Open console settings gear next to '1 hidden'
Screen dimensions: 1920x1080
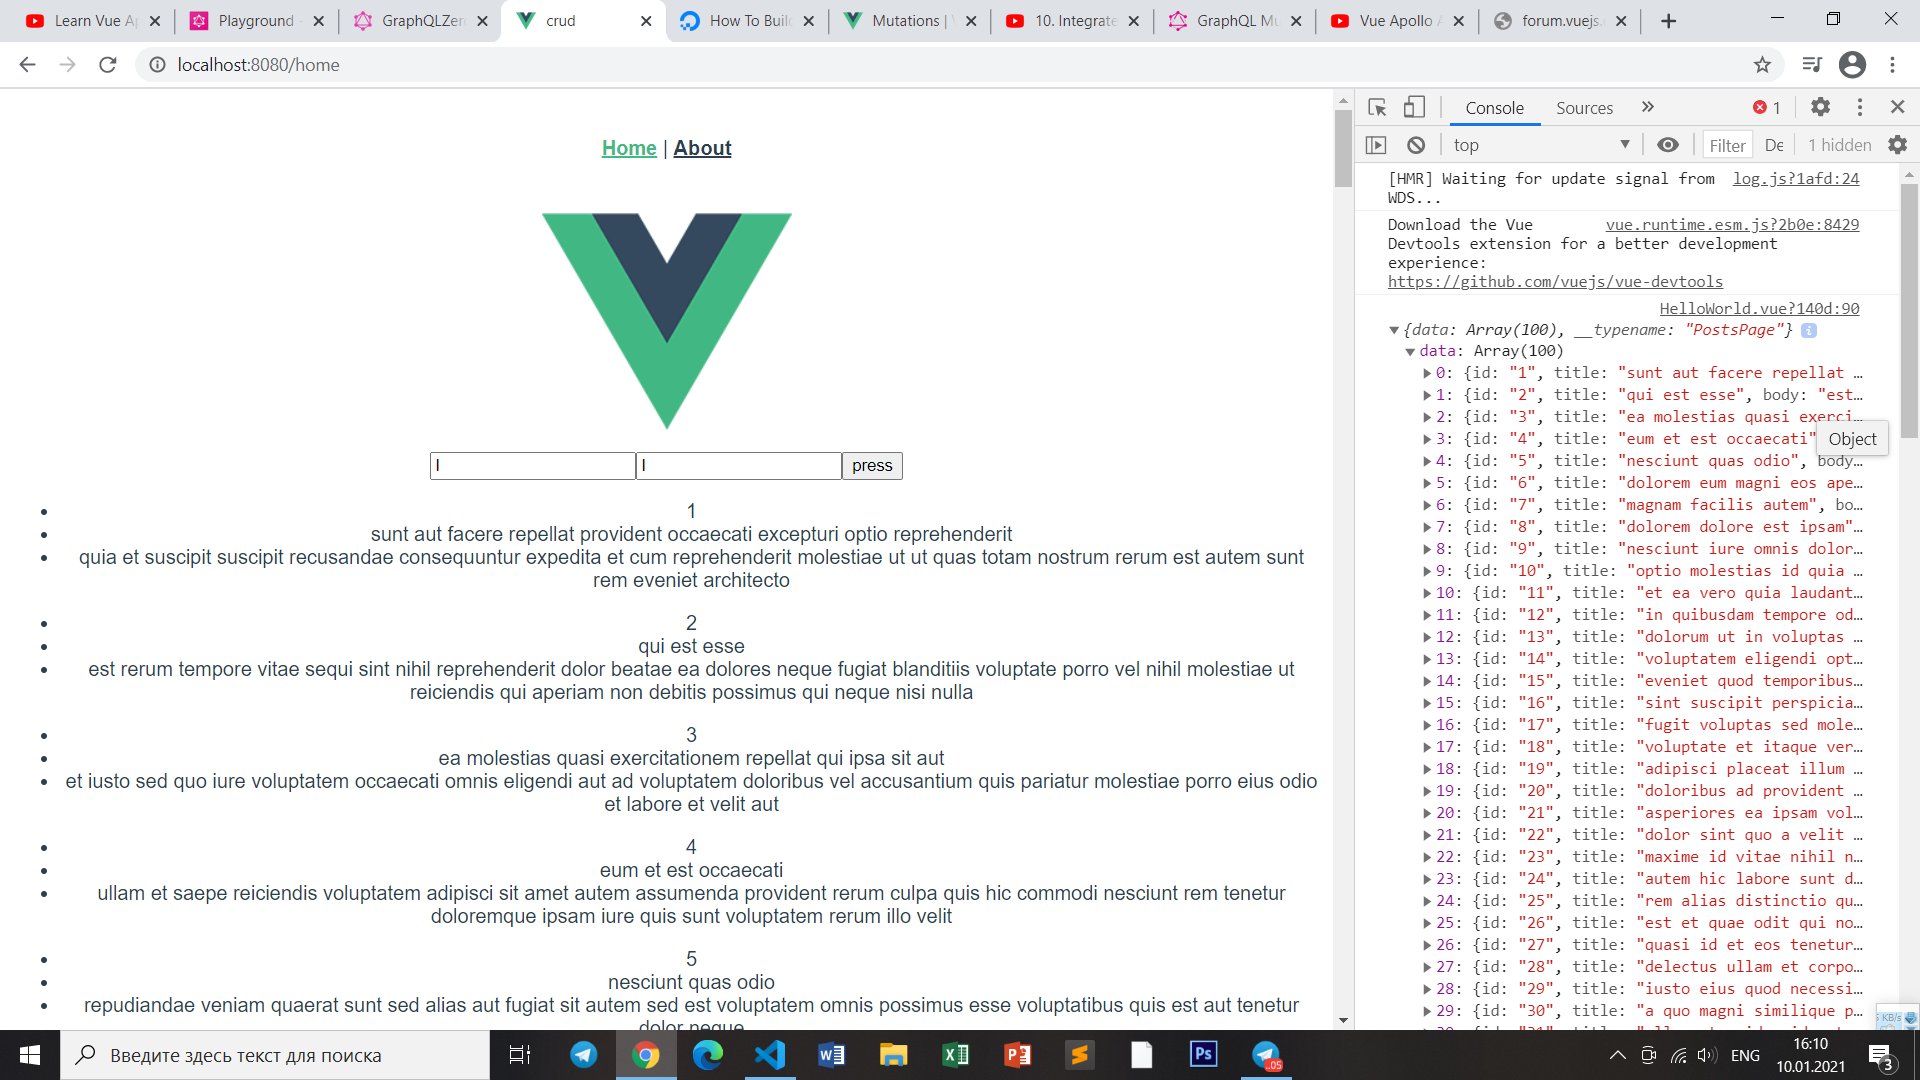[1898, 145]
